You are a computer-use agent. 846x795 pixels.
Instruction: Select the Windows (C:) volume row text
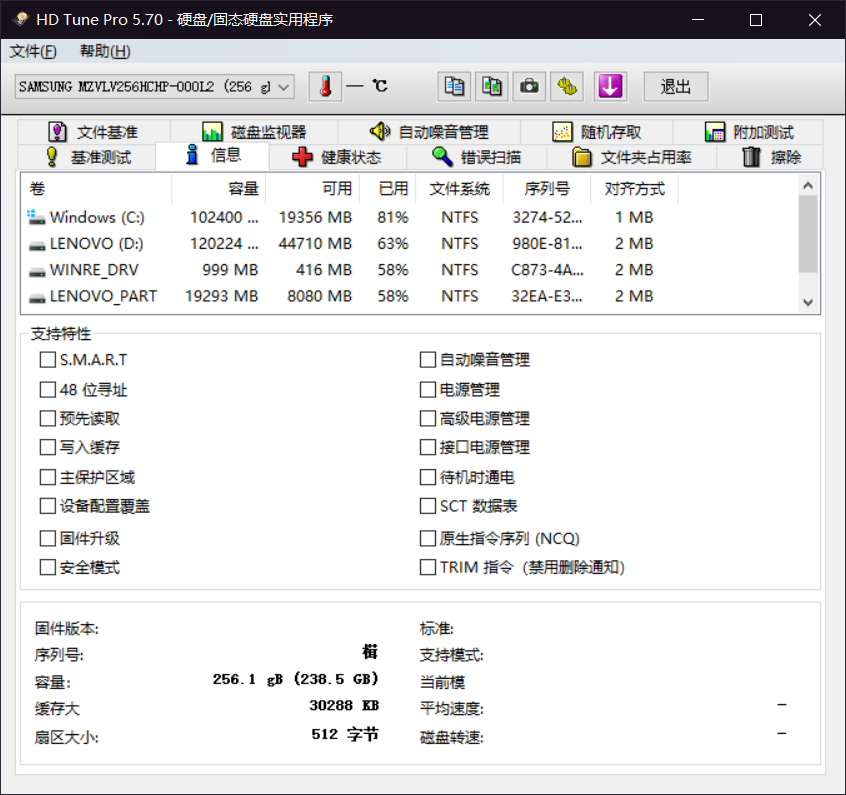pyautogui.click(x=97, y=217)
